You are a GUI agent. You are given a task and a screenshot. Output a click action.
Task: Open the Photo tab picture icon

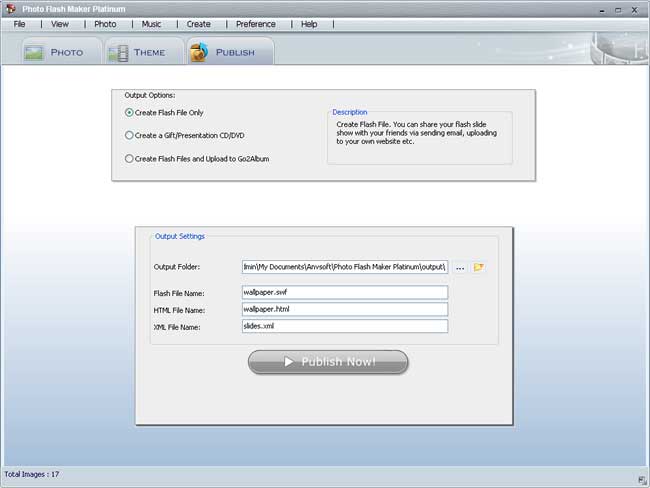coord(34,53)
